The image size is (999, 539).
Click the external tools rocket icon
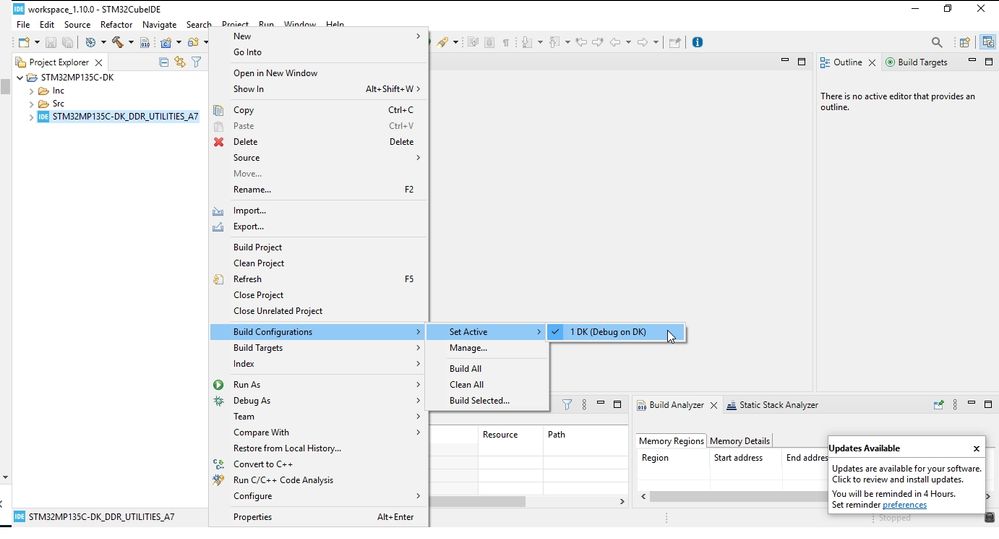tap(442, 43)
